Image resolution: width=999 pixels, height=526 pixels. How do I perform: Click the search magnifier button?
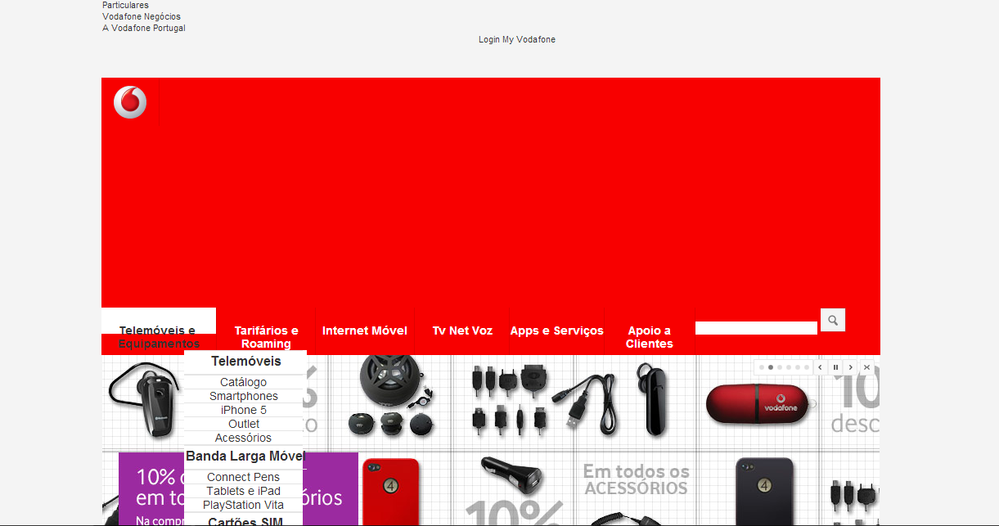pyautogui.click(x=833, y=320)
